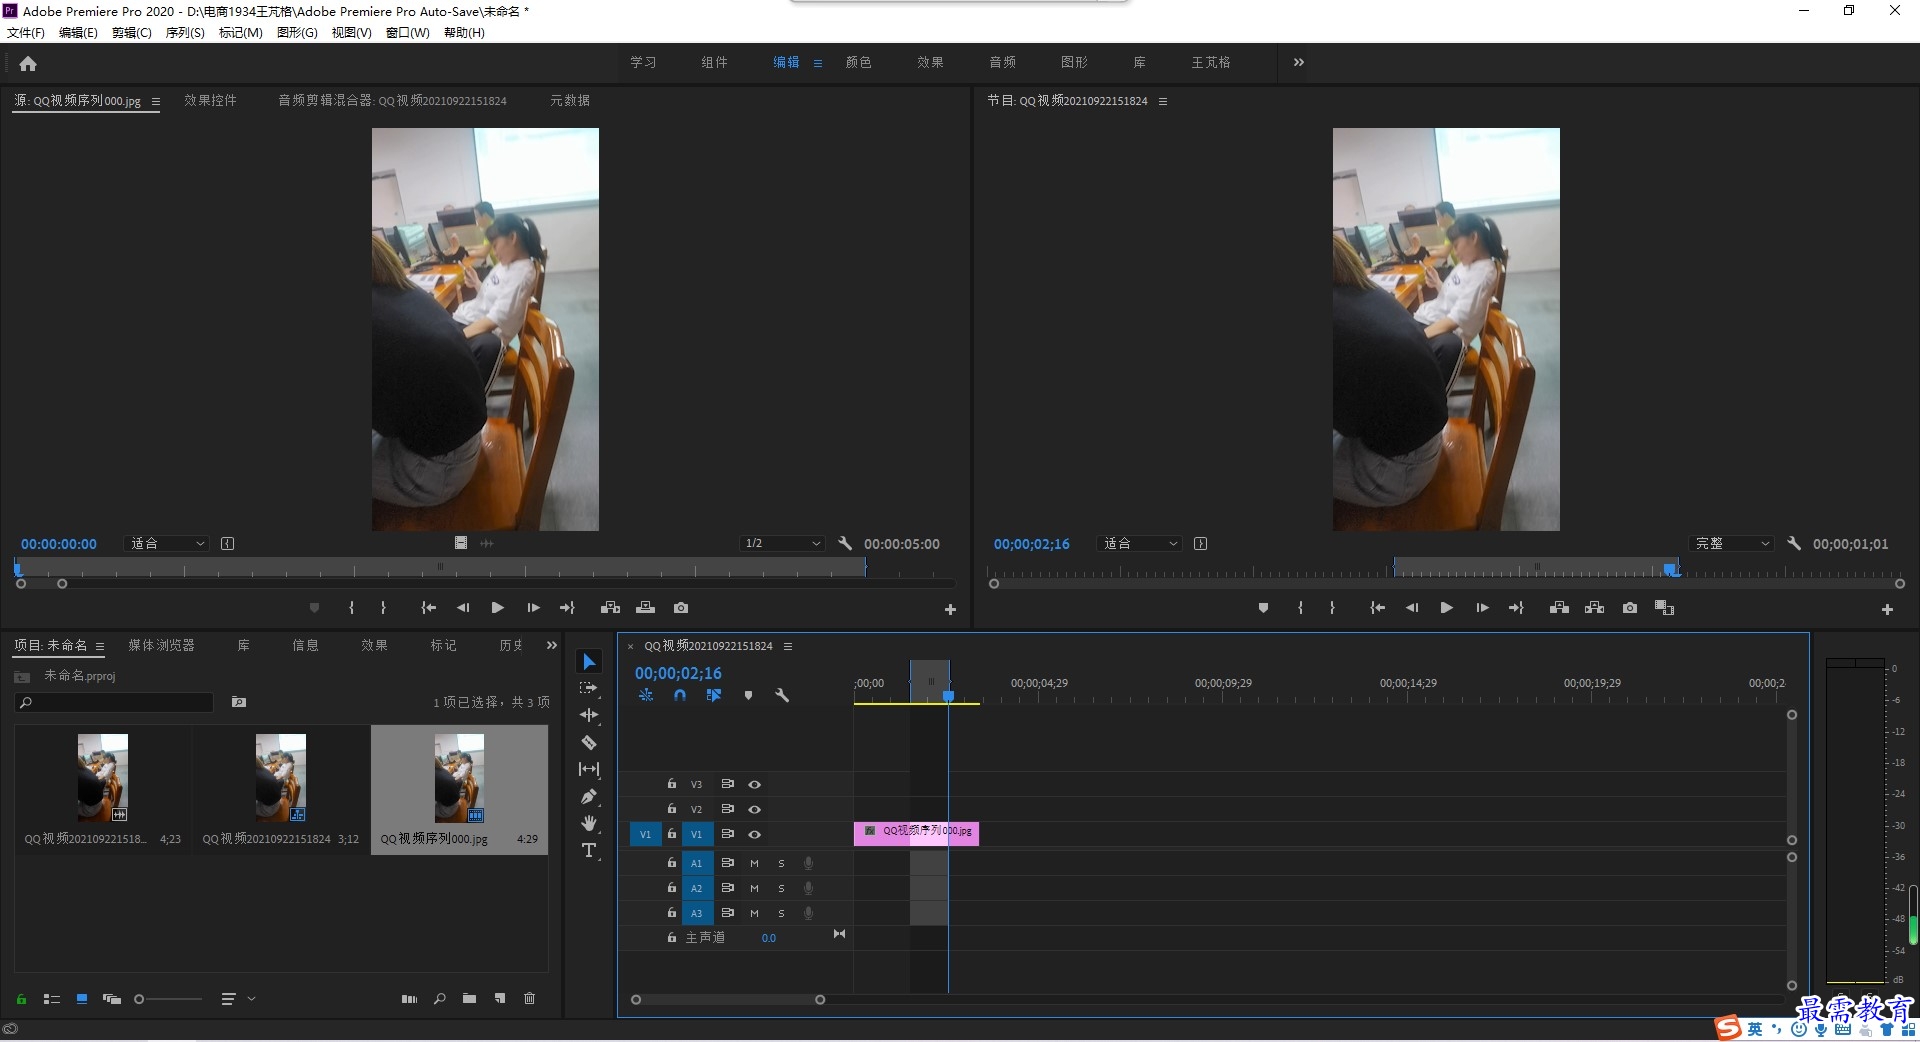This screenshot has width=1920, height=1042.
Task: Open 剪辑(C) menu
Action: (x=132, y=33)
